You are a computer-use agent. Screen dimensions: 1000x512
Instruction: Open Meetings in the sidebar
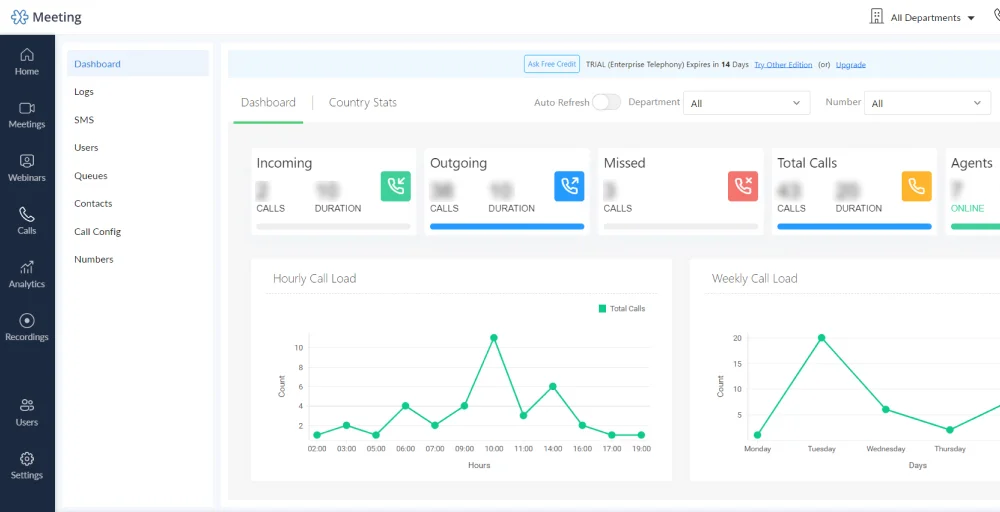pos(27,115)
